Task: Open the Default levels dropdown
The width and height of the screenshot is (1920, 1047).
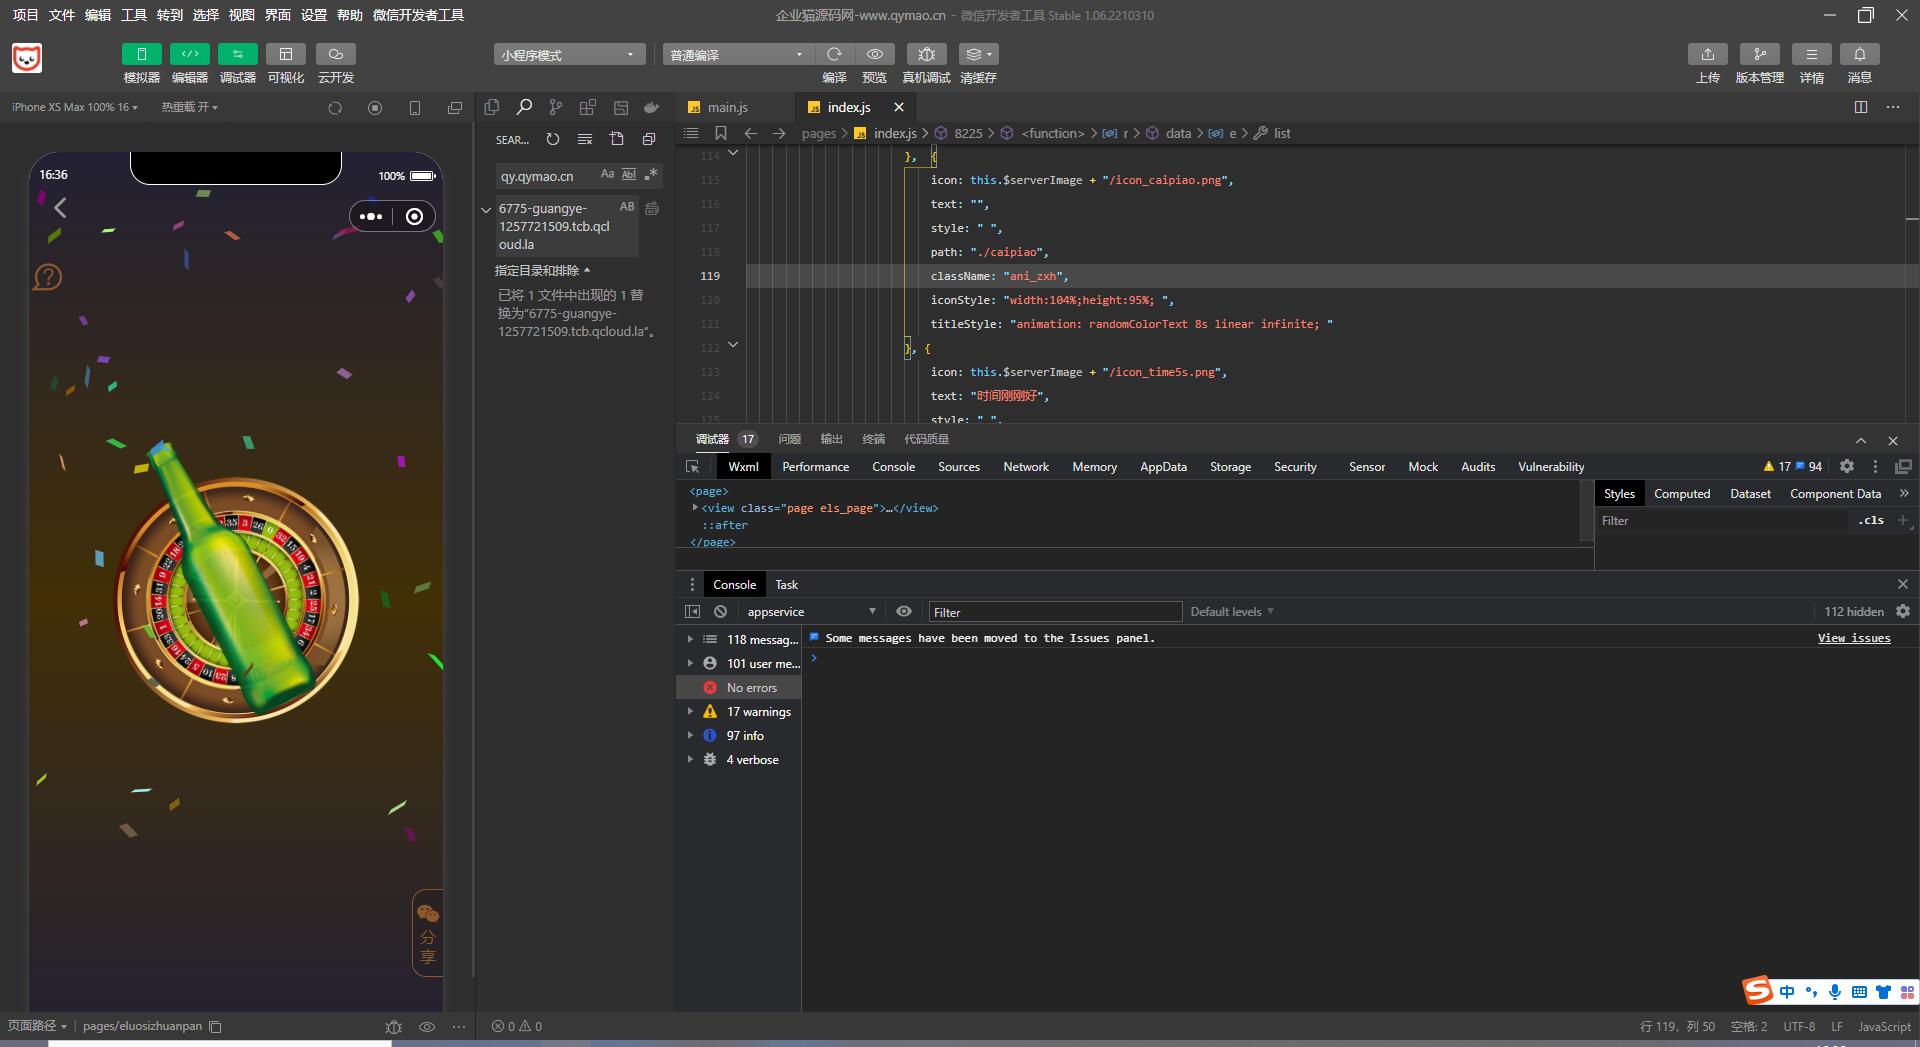Action: click(1231, 612)
